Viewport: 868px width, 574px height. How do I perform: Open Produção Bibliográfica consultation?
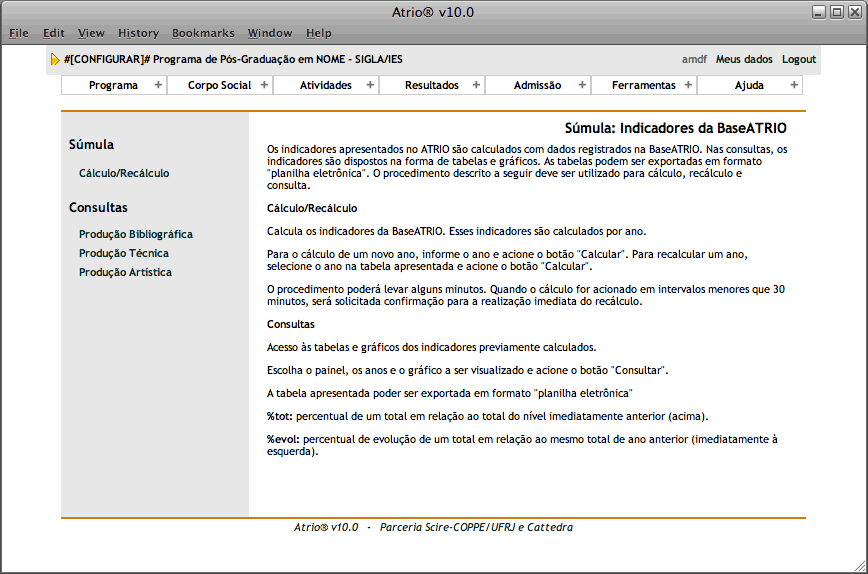(136, 234)
